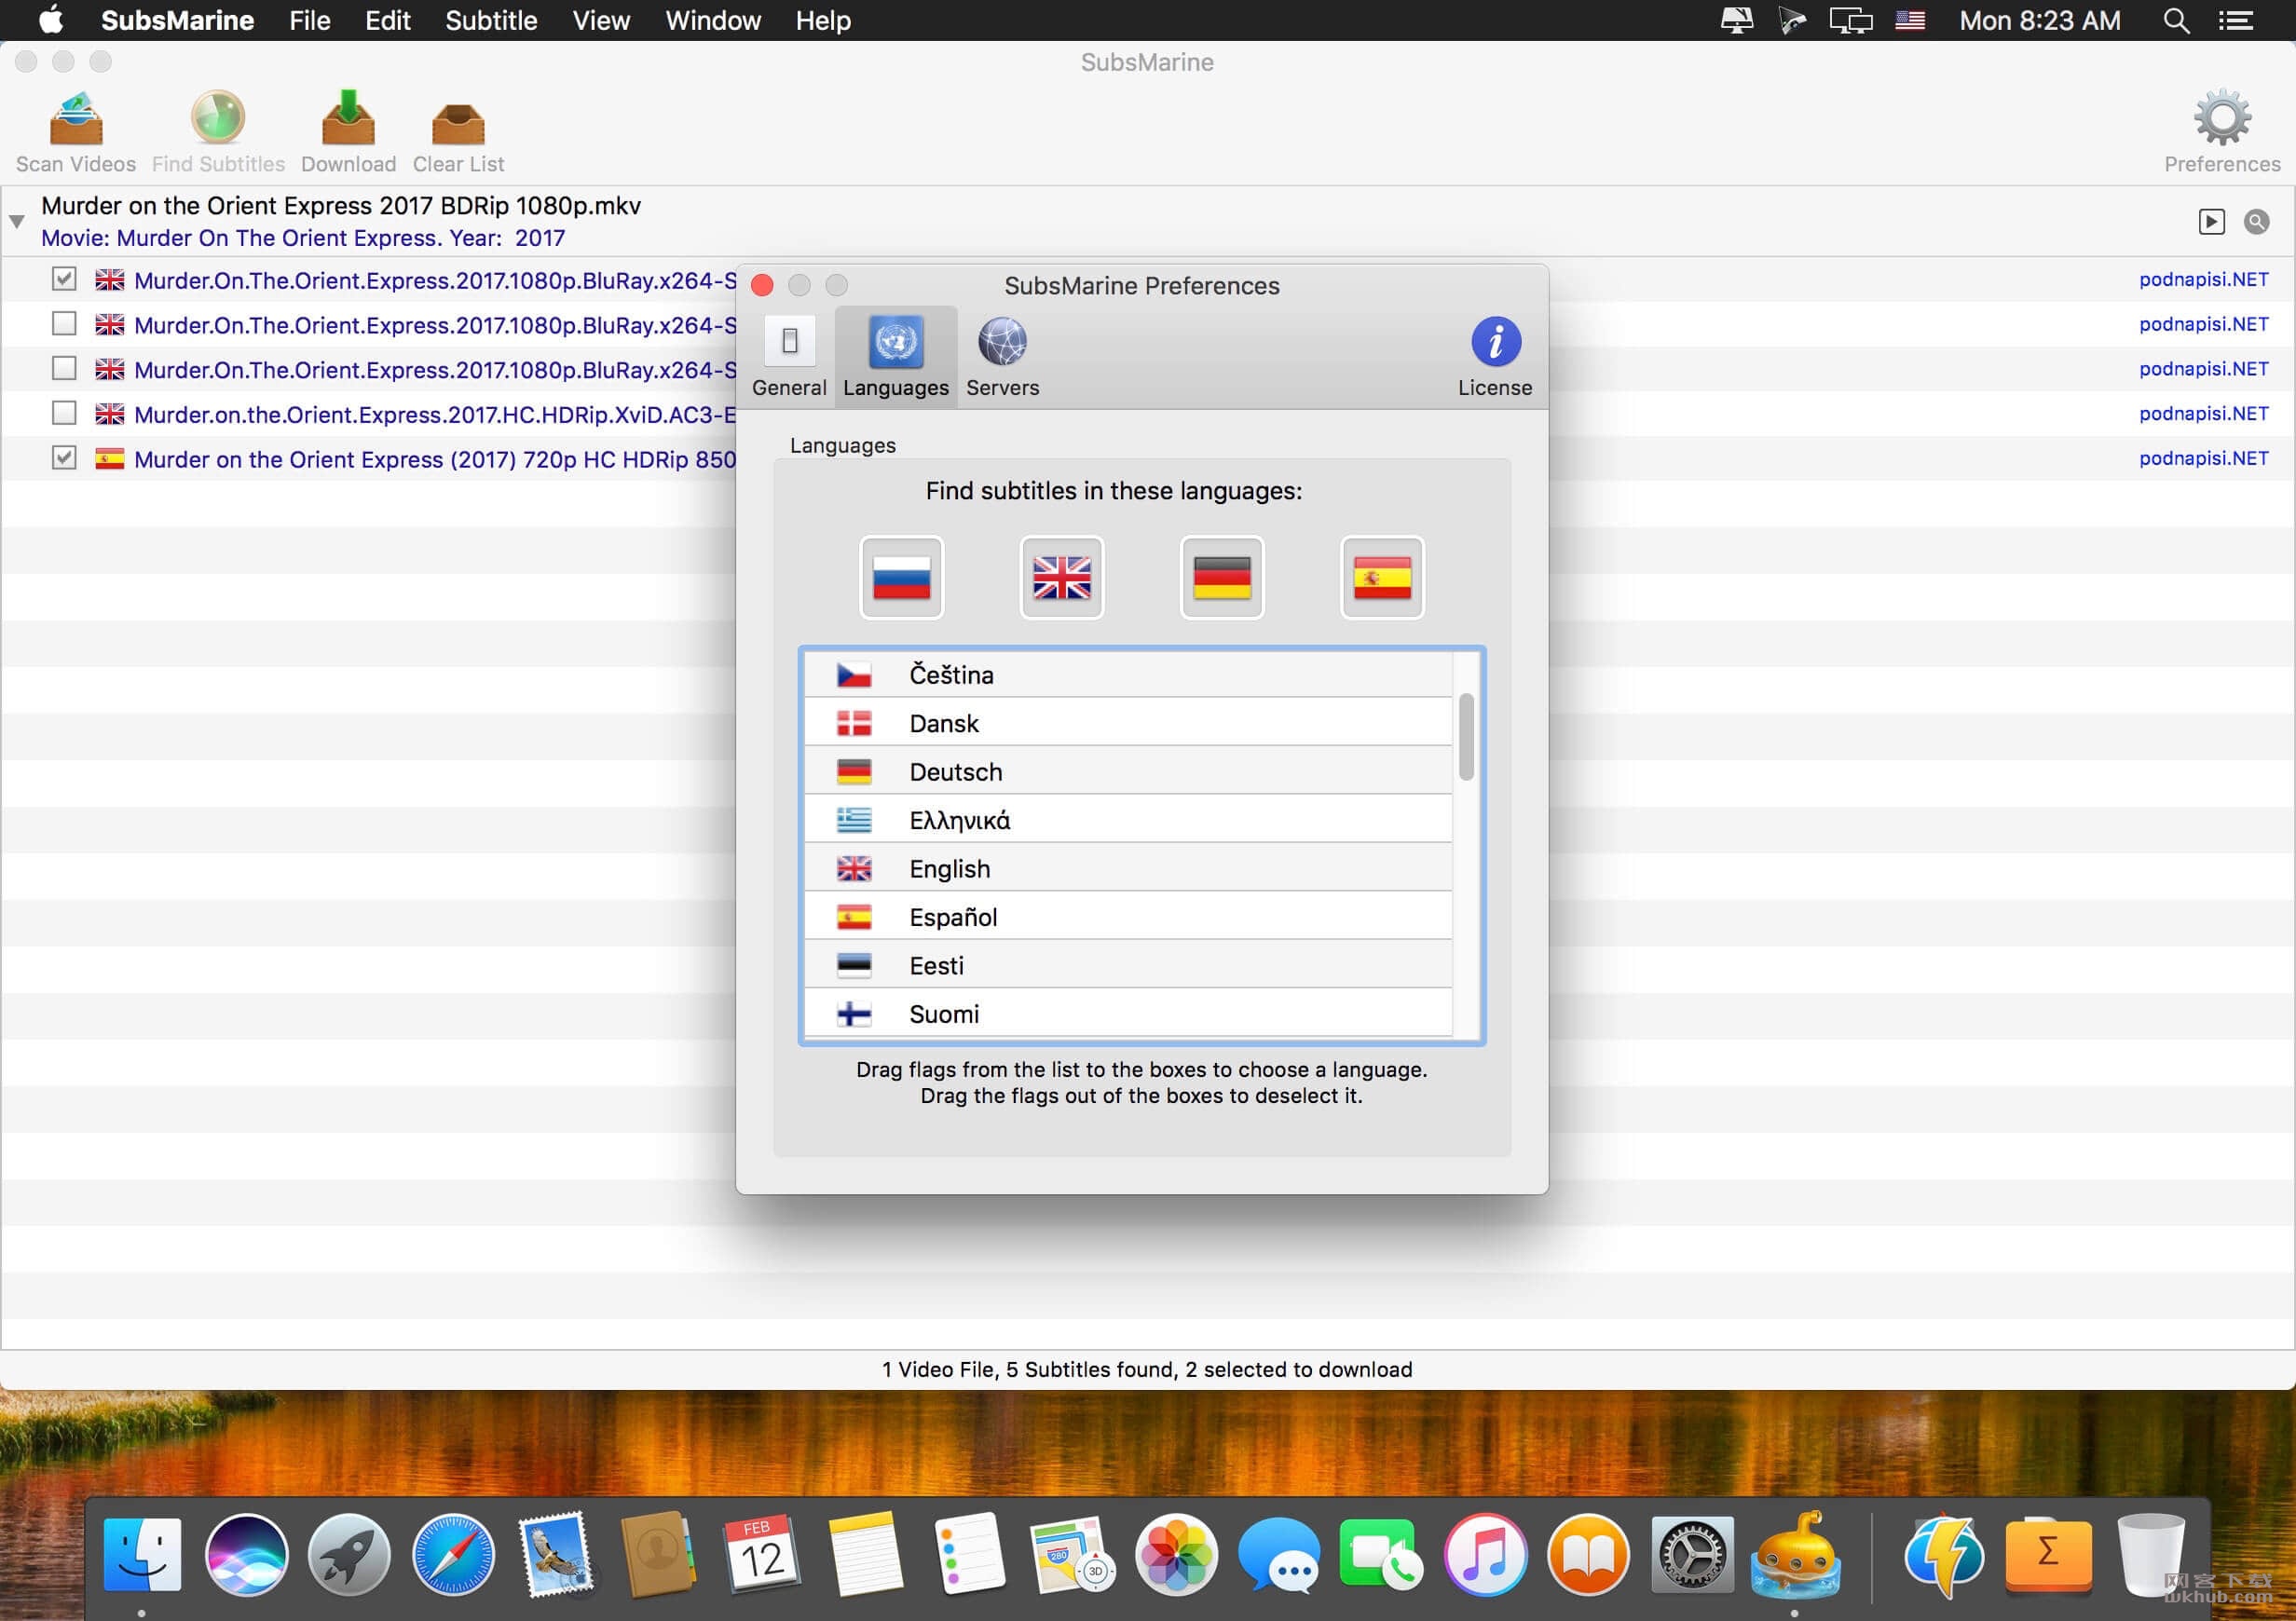Click the magnifier search icon in movie row
The width and height of the screenshot is (2296, 1621).
coord(2256,221)
